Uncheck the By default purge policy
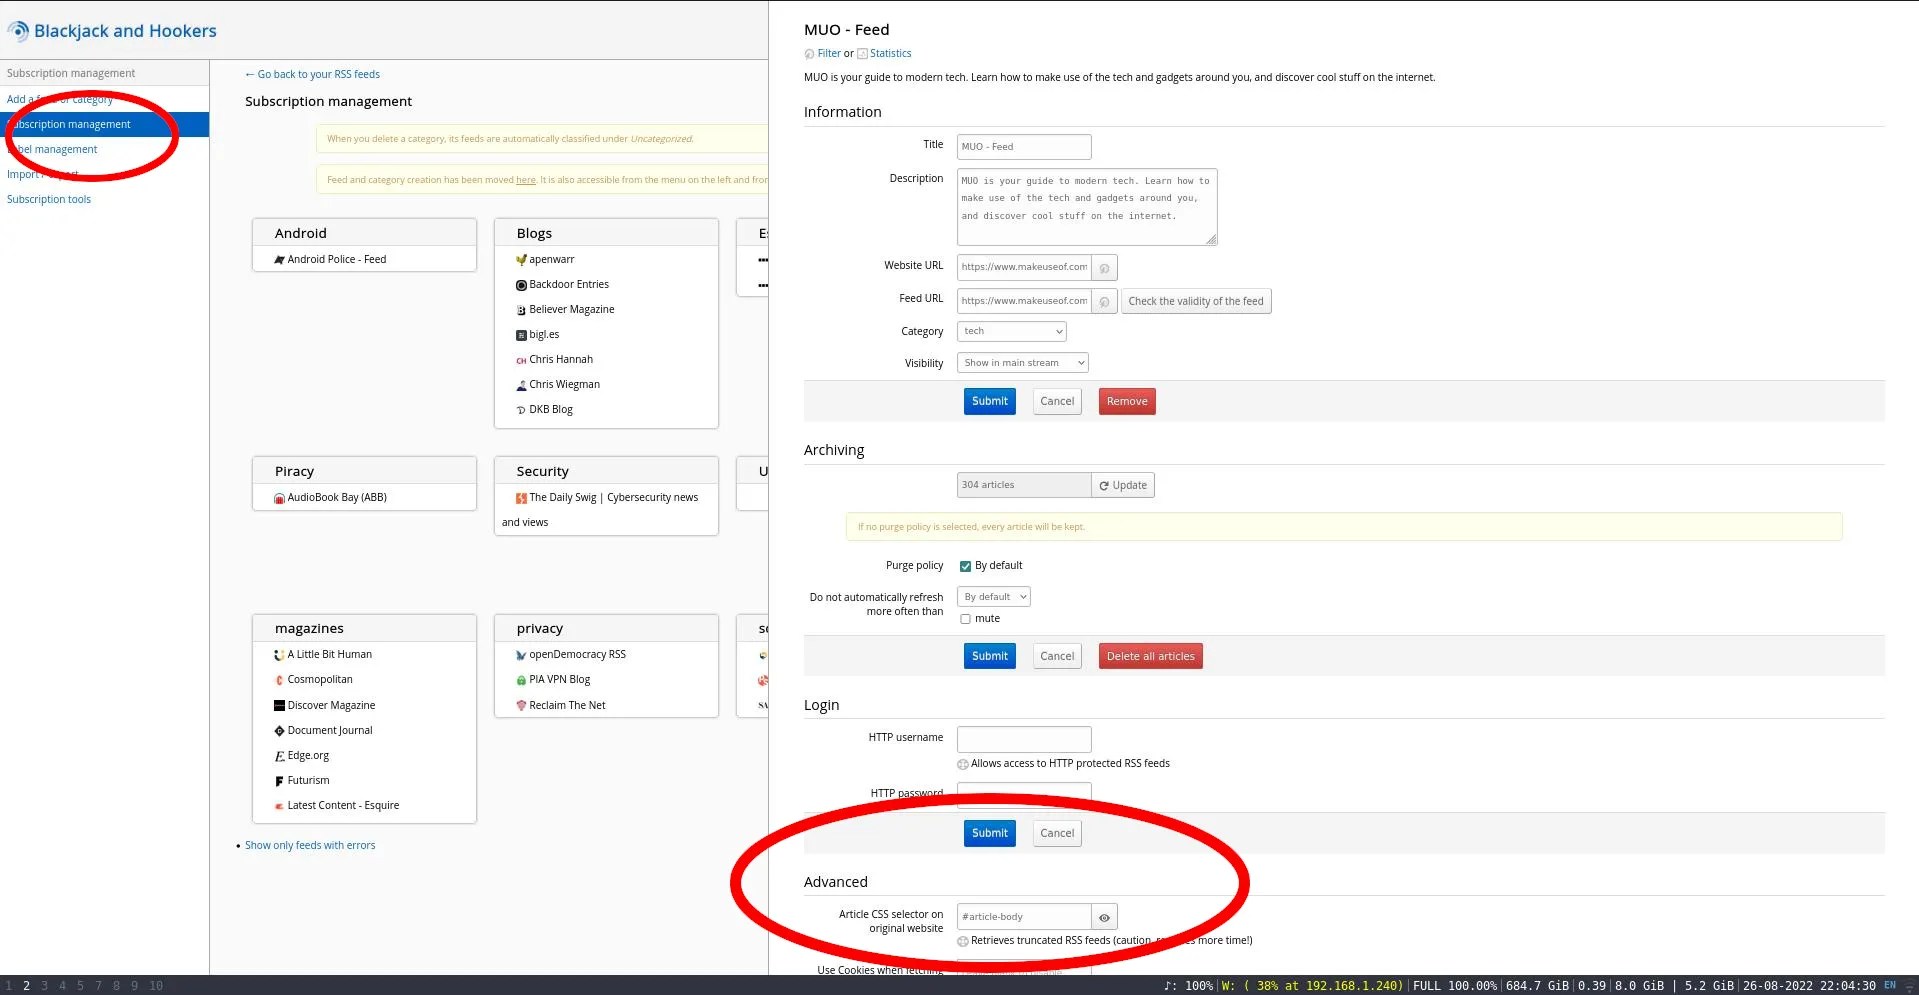 [x=965, y=565]
